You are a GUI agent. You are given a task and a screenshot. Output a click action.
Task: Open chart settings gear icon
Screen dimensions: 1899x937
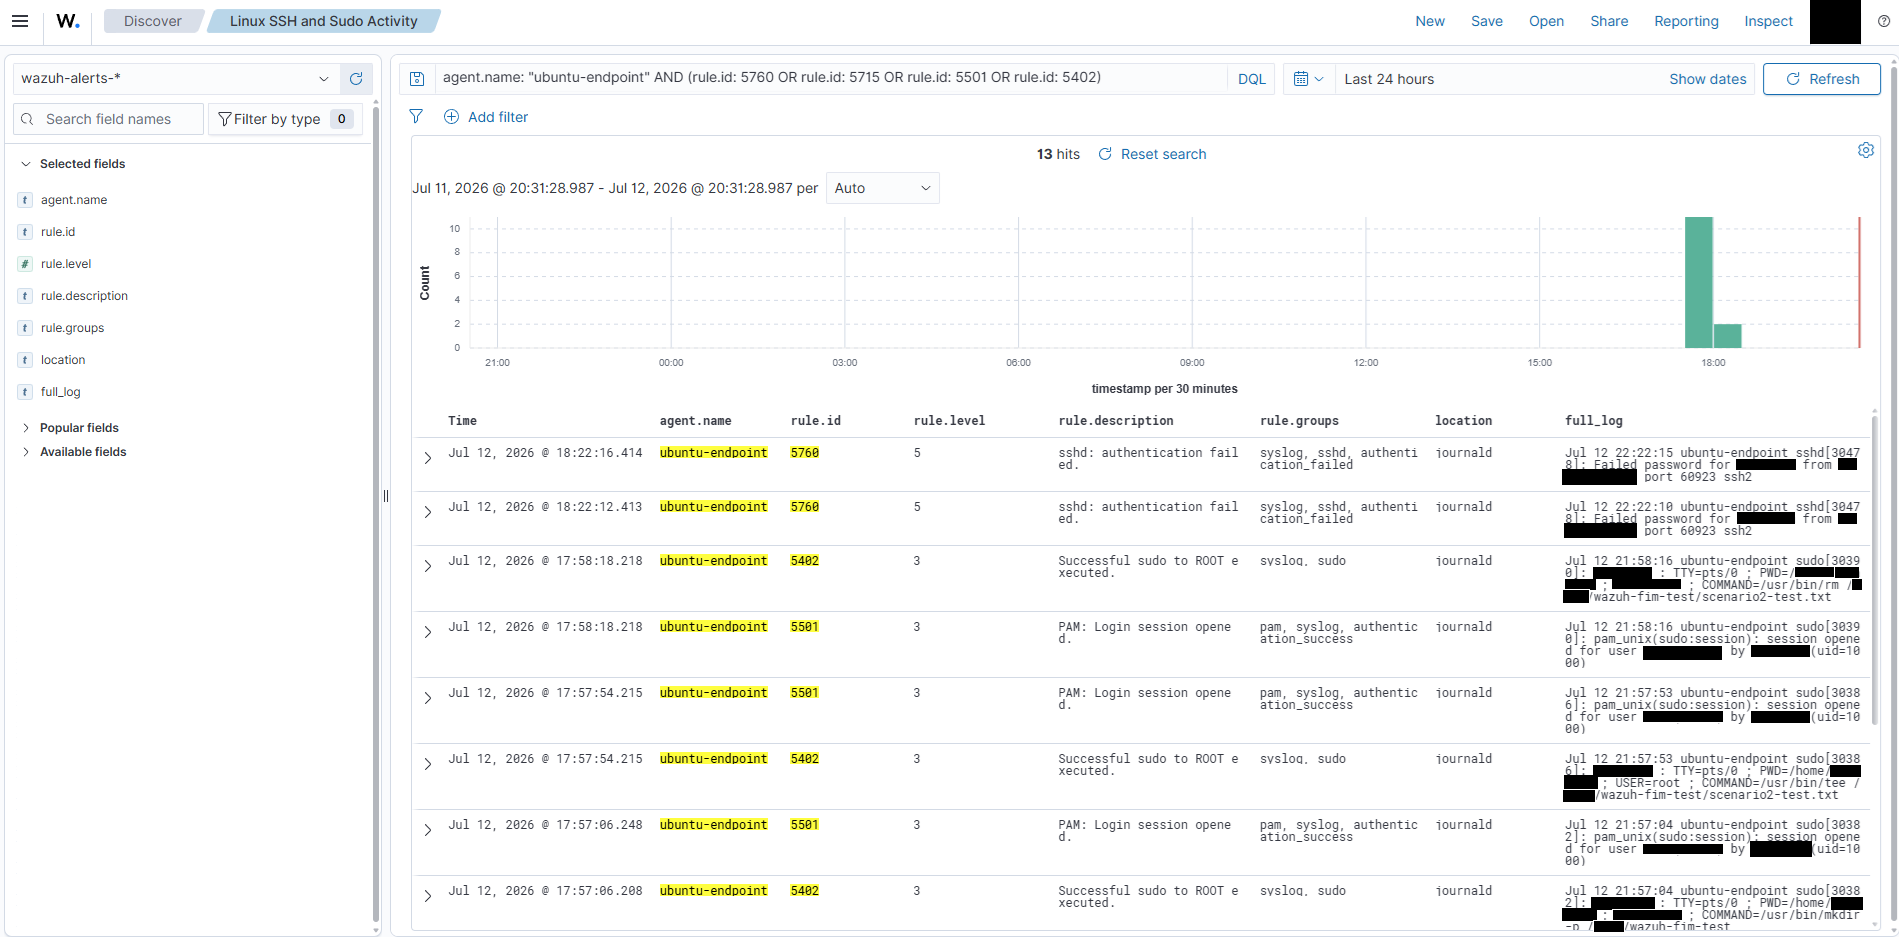pyautogui.click(x=1865, y=150)
